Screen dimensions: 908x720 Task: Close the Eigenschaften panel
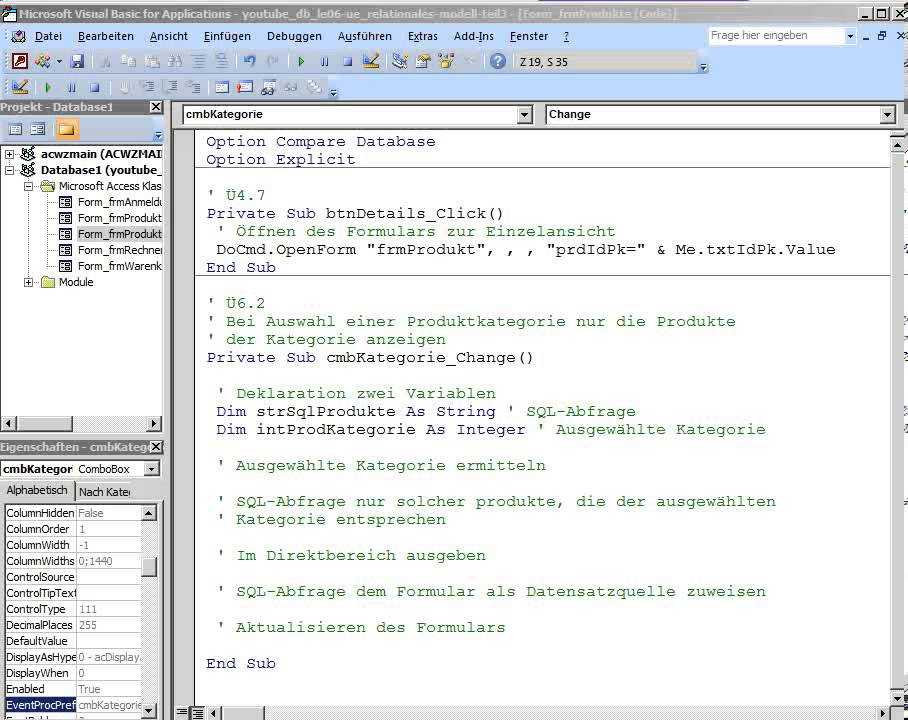coord(156,447)
